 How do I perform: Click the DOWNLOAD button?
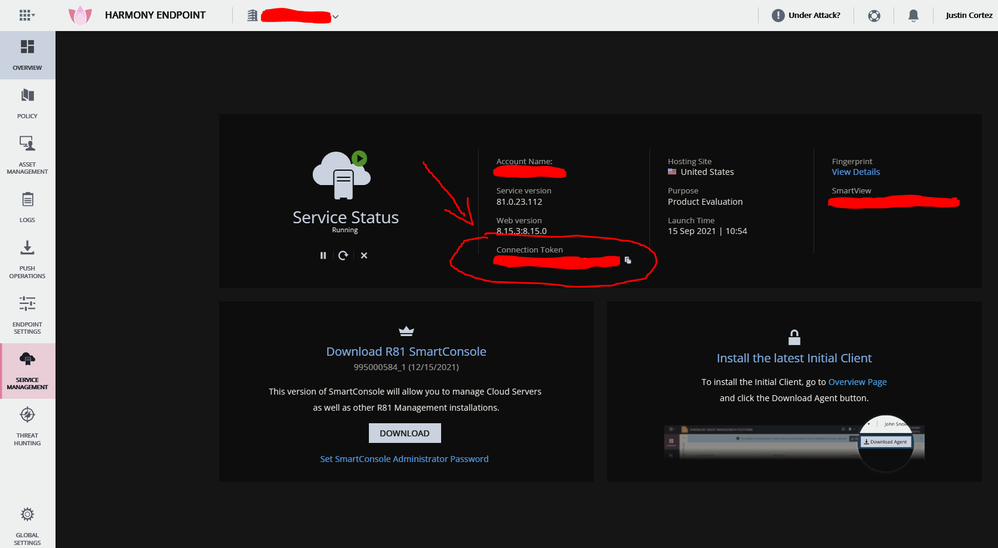coord(405,433)
